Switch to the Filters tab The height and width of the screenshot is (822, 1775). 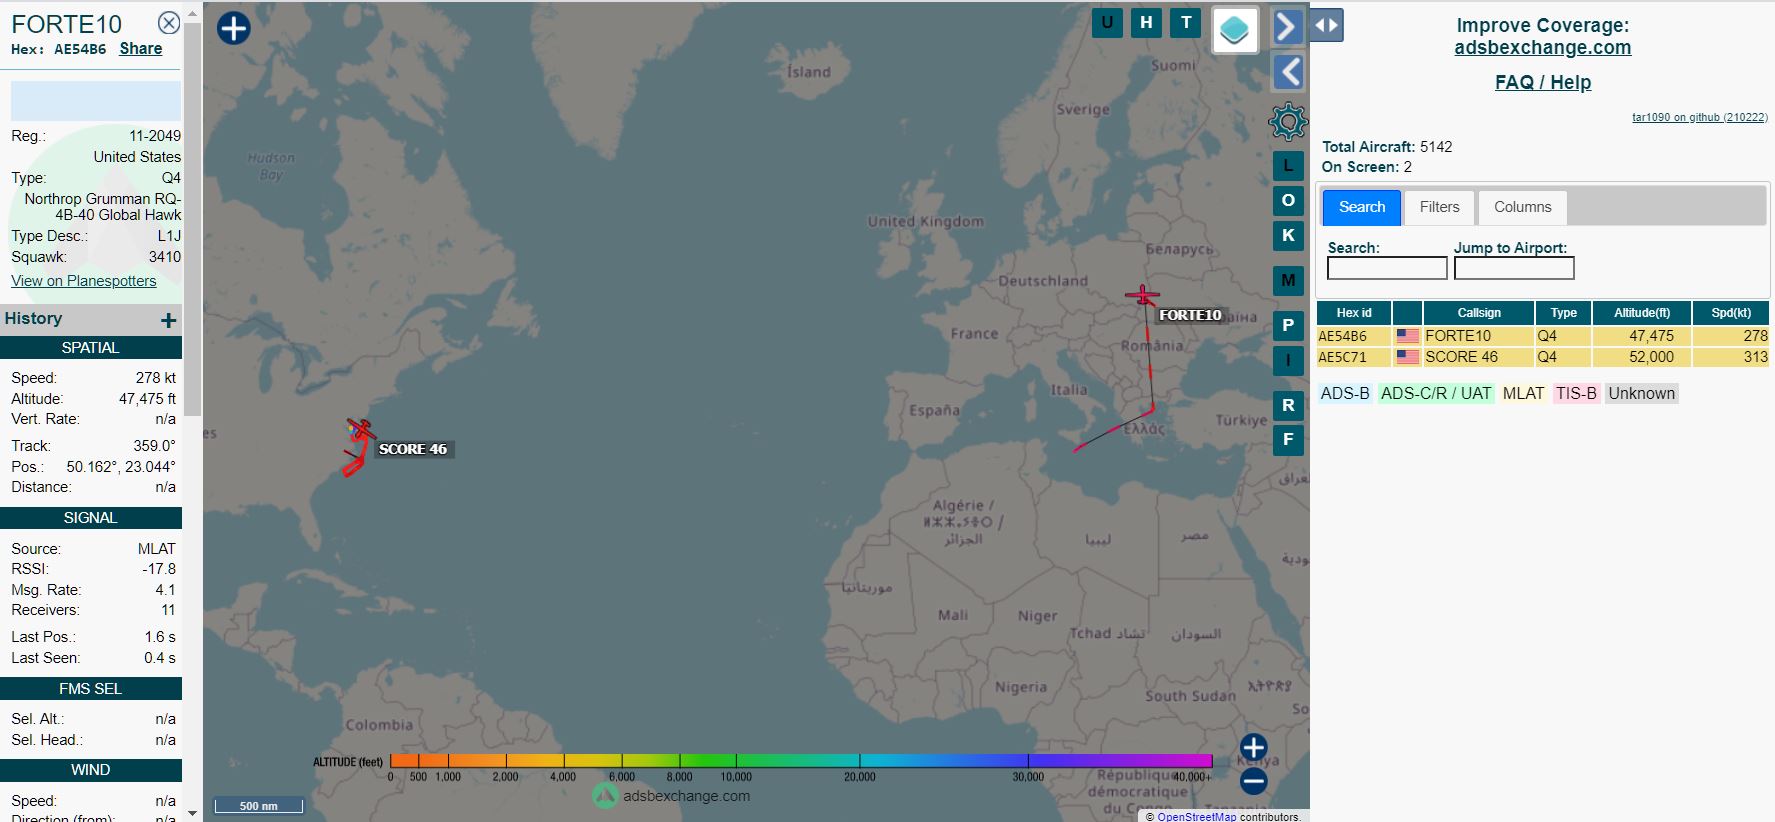point(1439,207)
